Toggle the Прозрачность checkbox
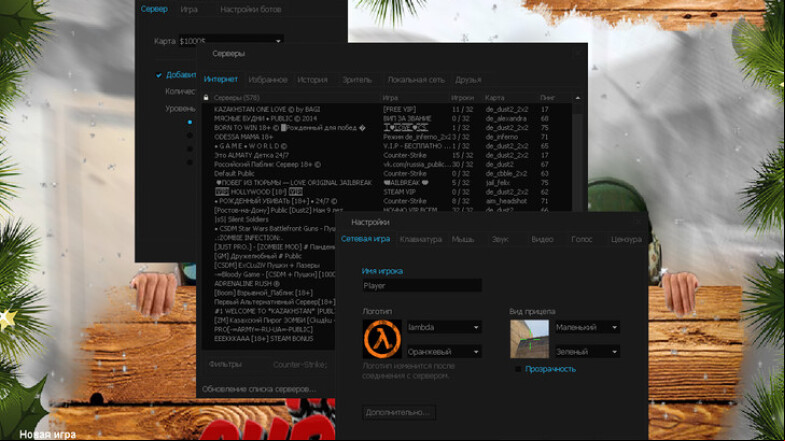 pyautogui.click(x=518, y=369)
